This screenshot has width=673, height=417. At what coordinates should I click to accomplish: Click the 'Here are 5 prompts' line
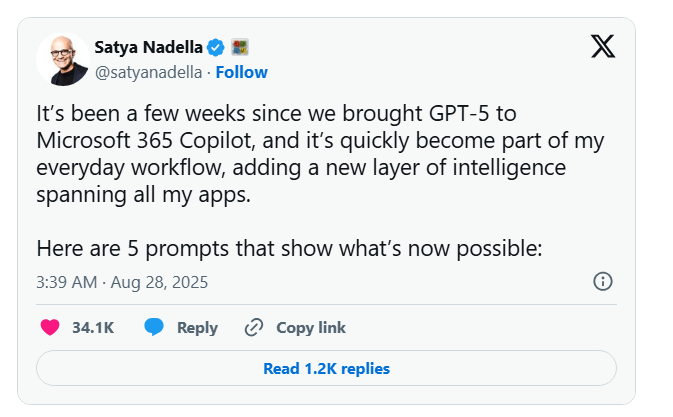point(288,249)
